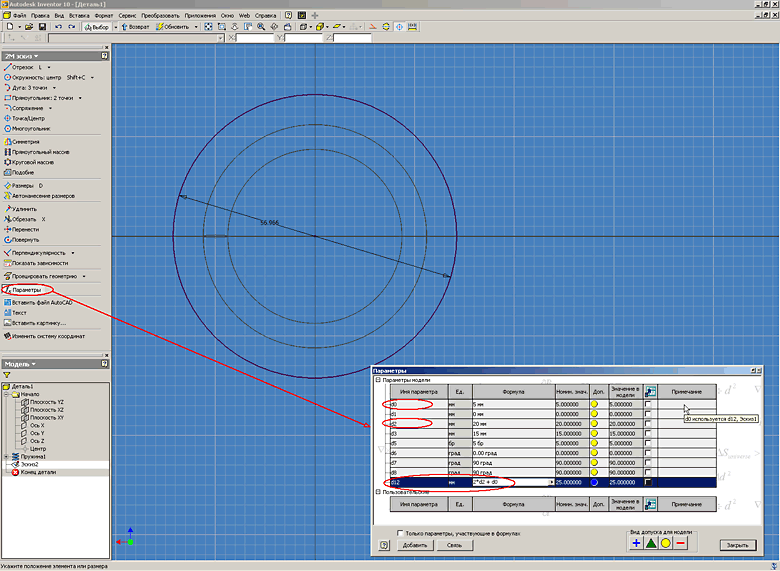Image resolution: width=780 pixels, height=571 pixels.
Task: Choose the Повернуть rotate tool
Action: tap(21, 240)
